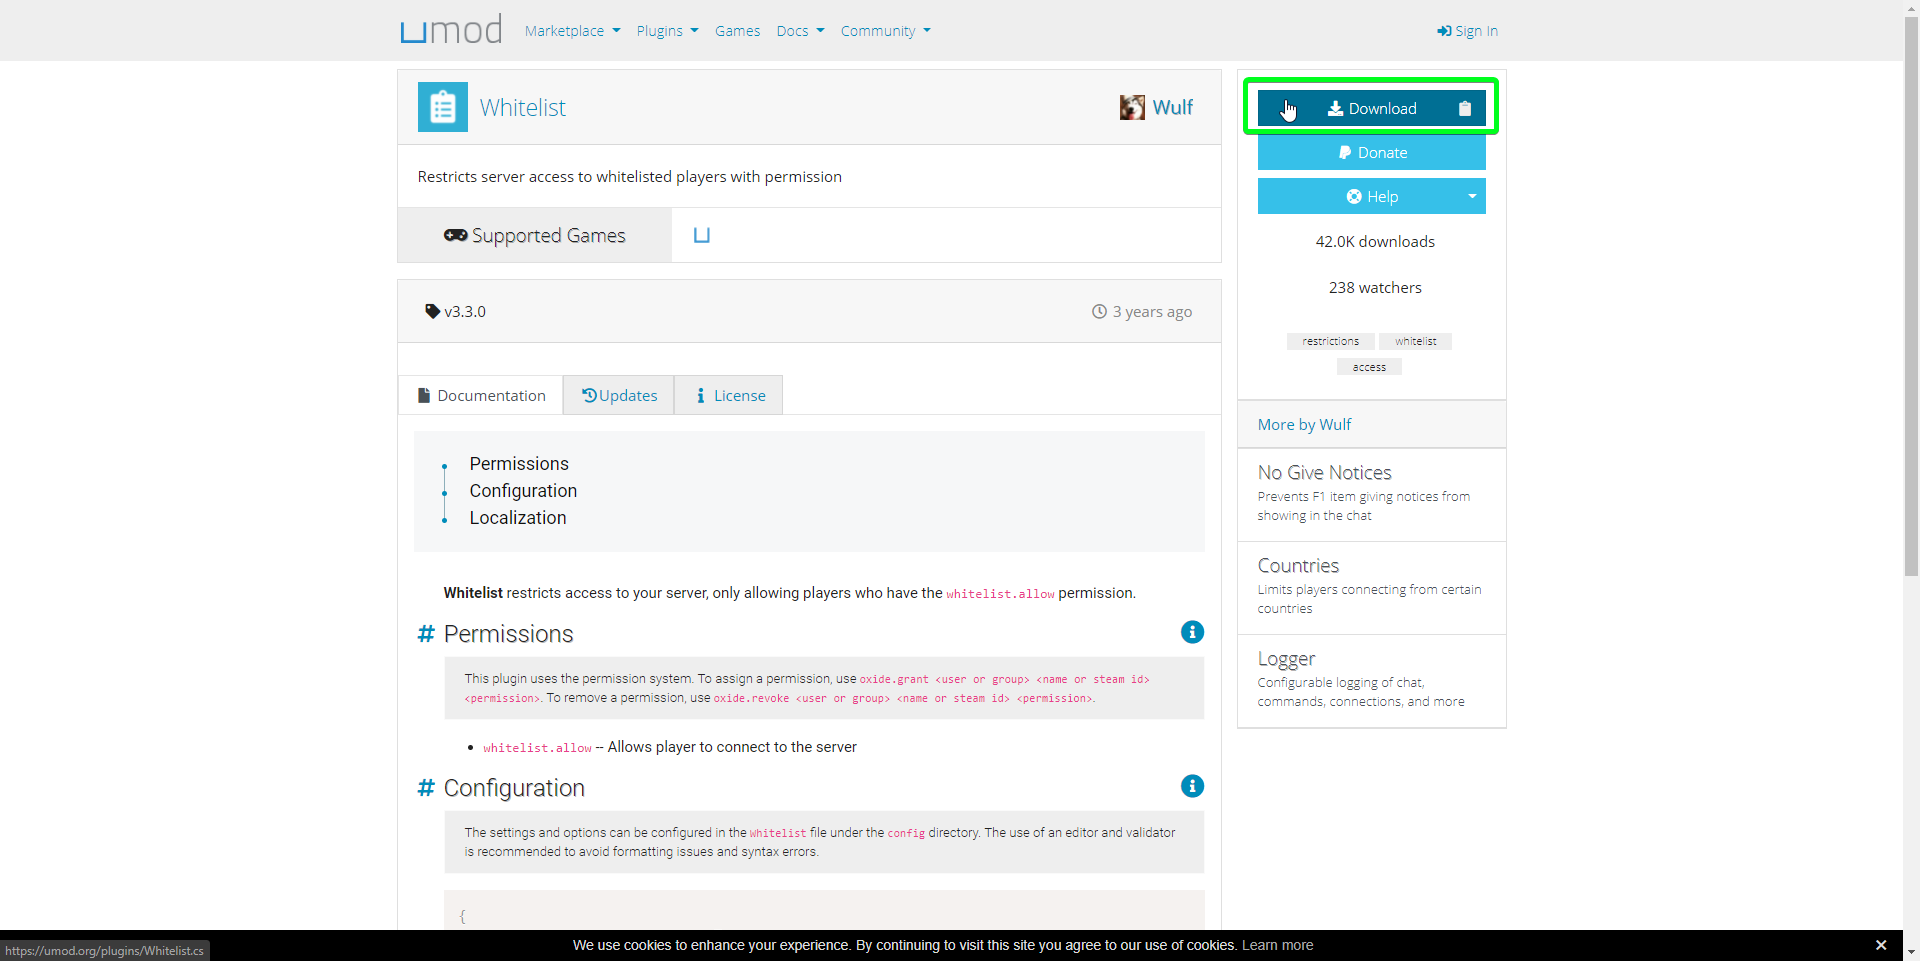1920x961 pixels.
Task: Click the # anchor beside Configuration heading
Action: click(426, 788)
